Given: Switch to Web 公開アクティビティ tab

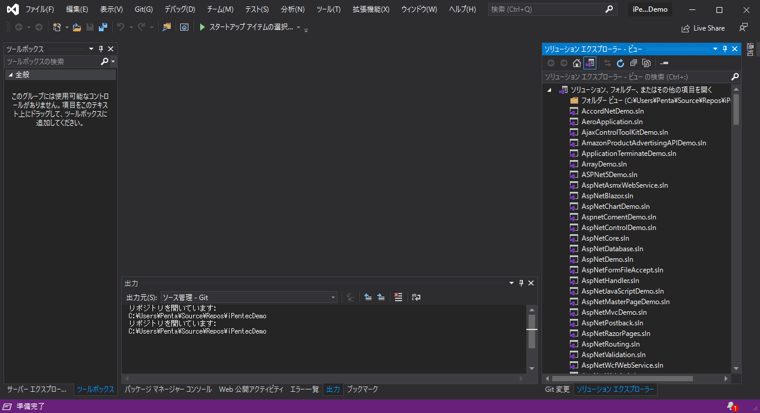Looking at the screenshot, I should (x=251, y=389).
